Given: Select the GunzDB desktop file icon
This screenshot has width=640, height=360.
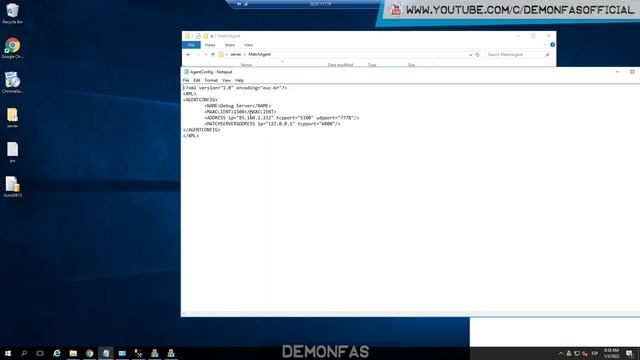Looking at the screenshot, I should pos(12,187).
